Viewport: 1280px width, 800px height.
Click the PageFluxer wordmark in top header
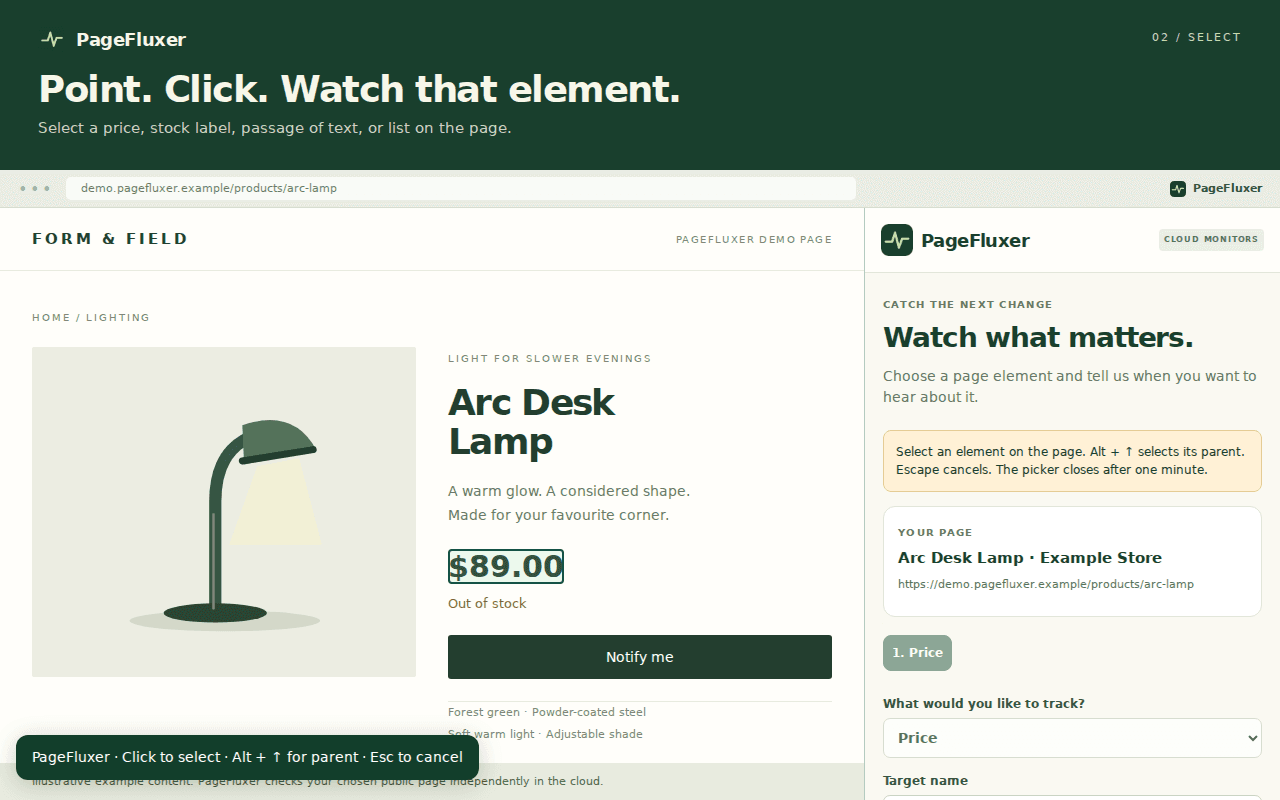pos(131,40)
